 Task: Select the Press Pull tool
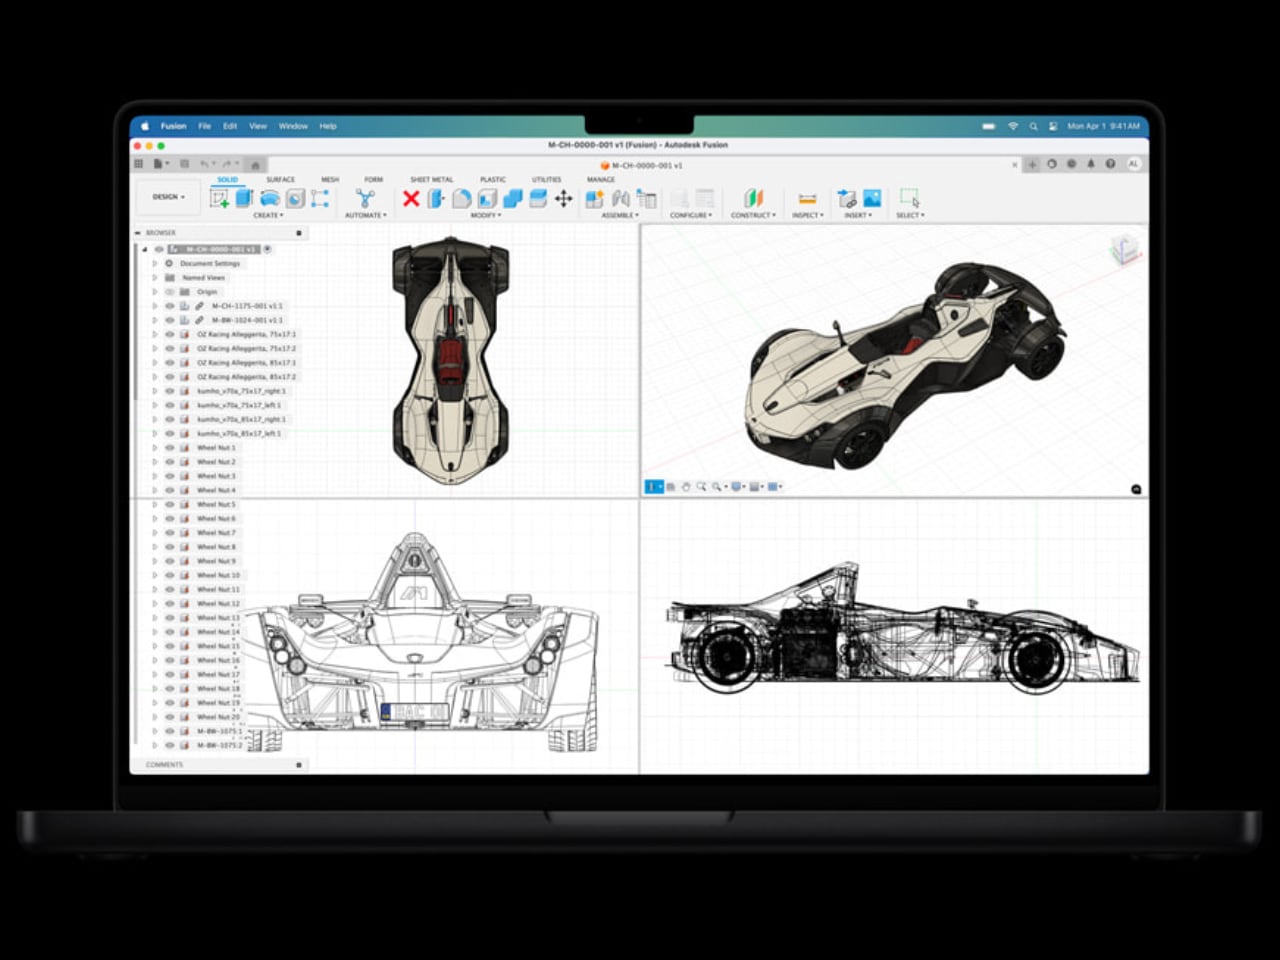click(x=436, y=198)
